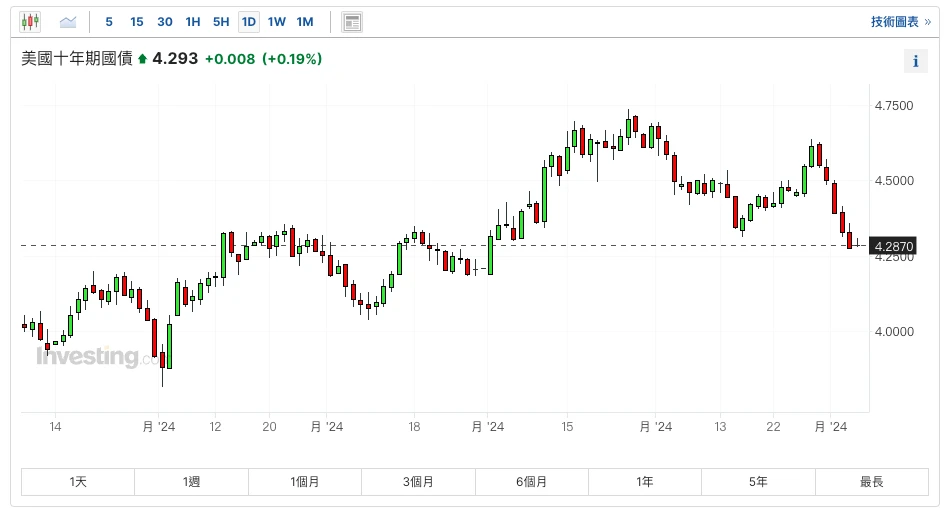Set the 5-minute interval
This screenshot has width=946, height=510.
click(x=109, y=21)
